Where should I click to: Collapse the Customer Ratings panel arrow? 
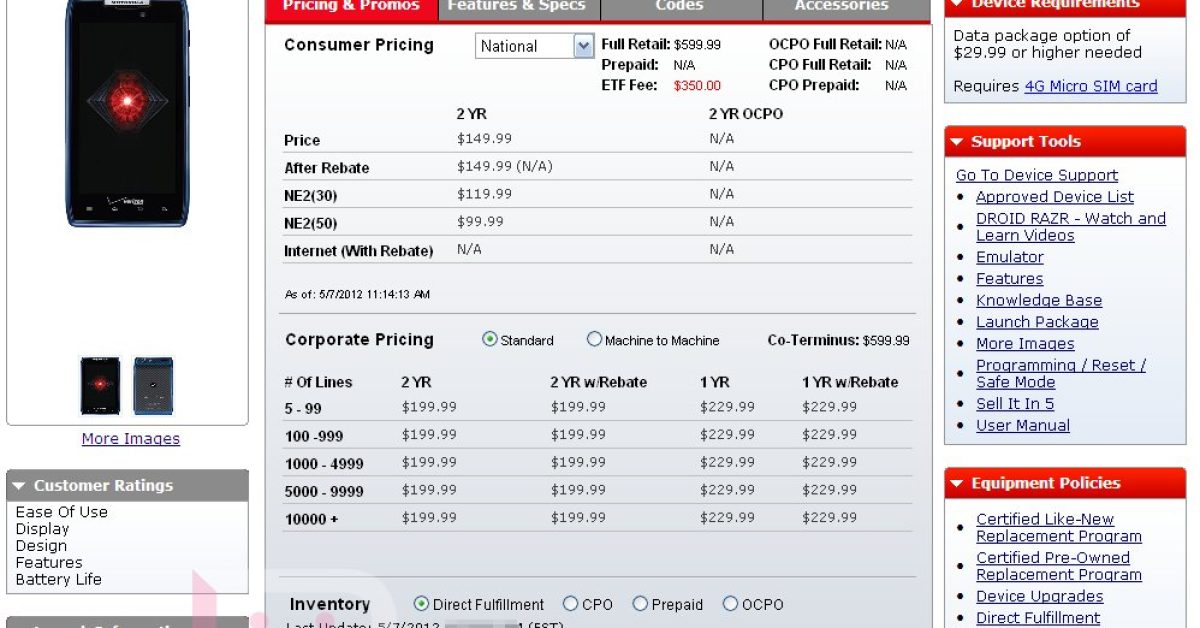20,486
